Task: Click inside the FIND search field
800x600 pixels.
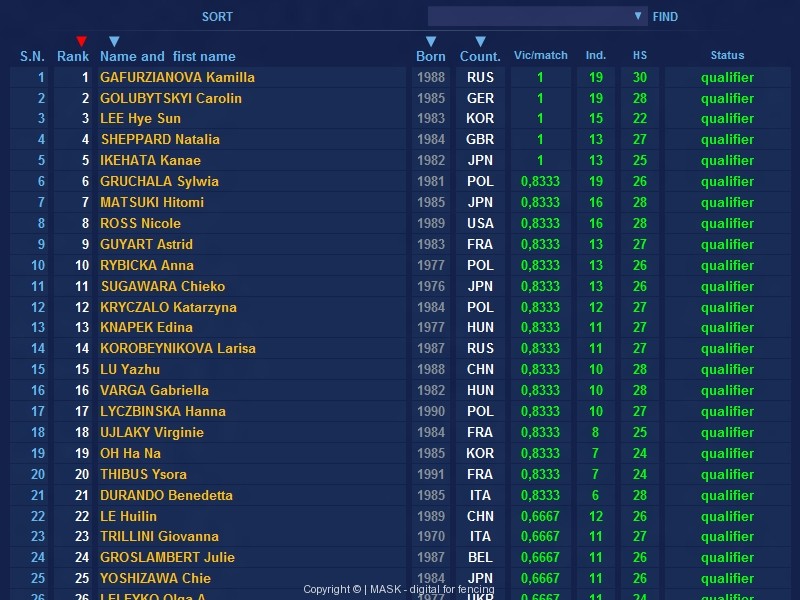Action: point(530,16)
